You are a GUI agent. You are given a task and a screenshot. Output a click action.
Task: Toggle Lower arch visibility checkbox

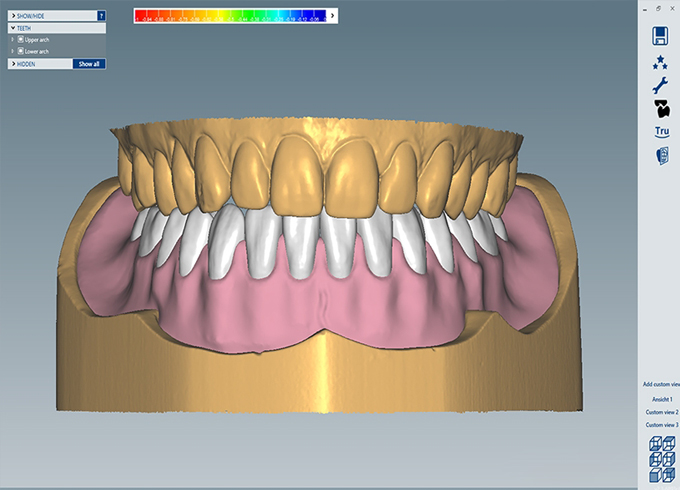(x=20, y=50)
